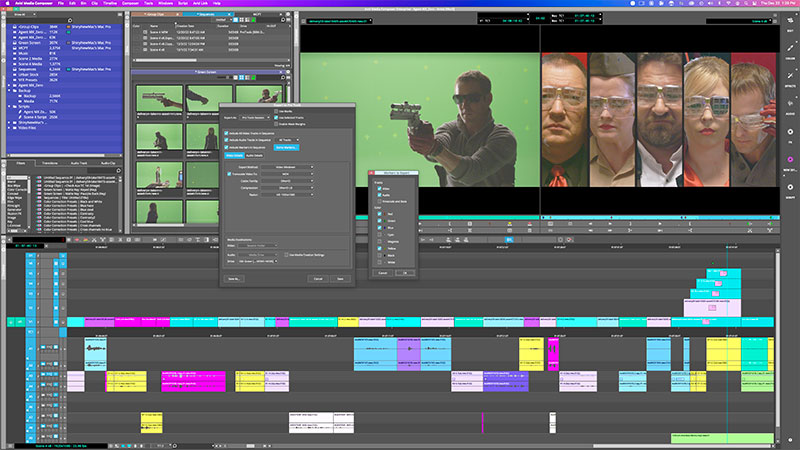Screen dimensions: 800x450
Task: Open the Apple menu
Action: (8, 3)
